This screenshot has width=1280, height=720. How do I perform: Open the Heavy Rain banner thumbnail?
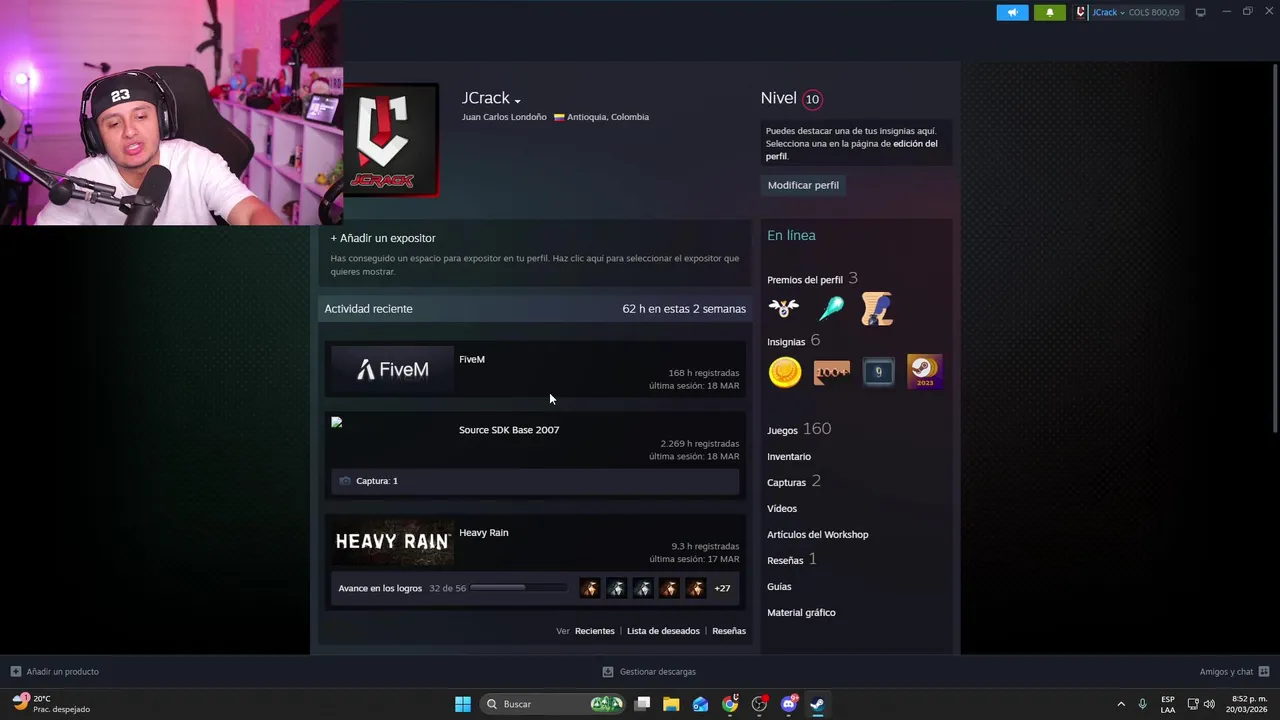pos(393,542)
